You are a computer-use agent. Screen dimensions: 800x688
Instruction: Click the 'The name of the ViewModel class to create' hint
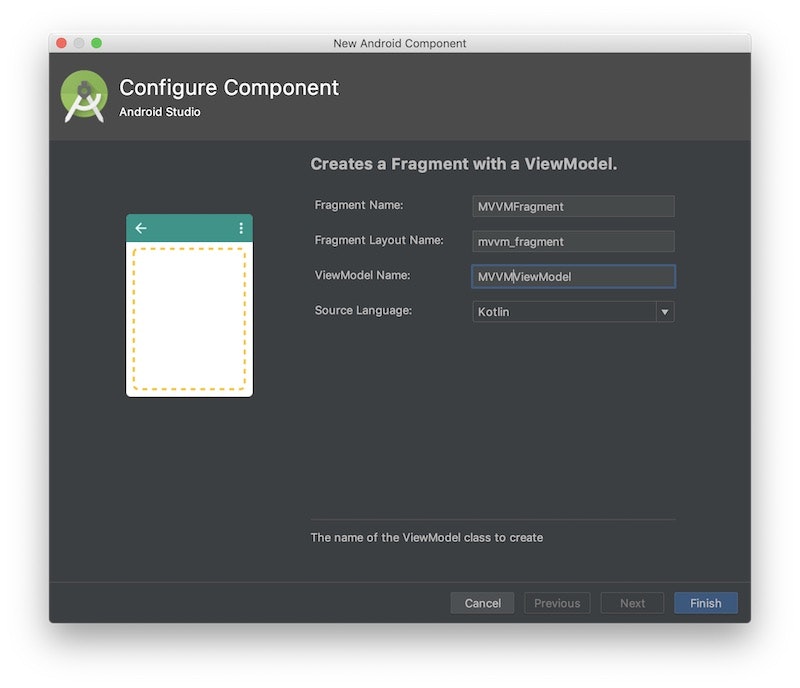(427, 537)
